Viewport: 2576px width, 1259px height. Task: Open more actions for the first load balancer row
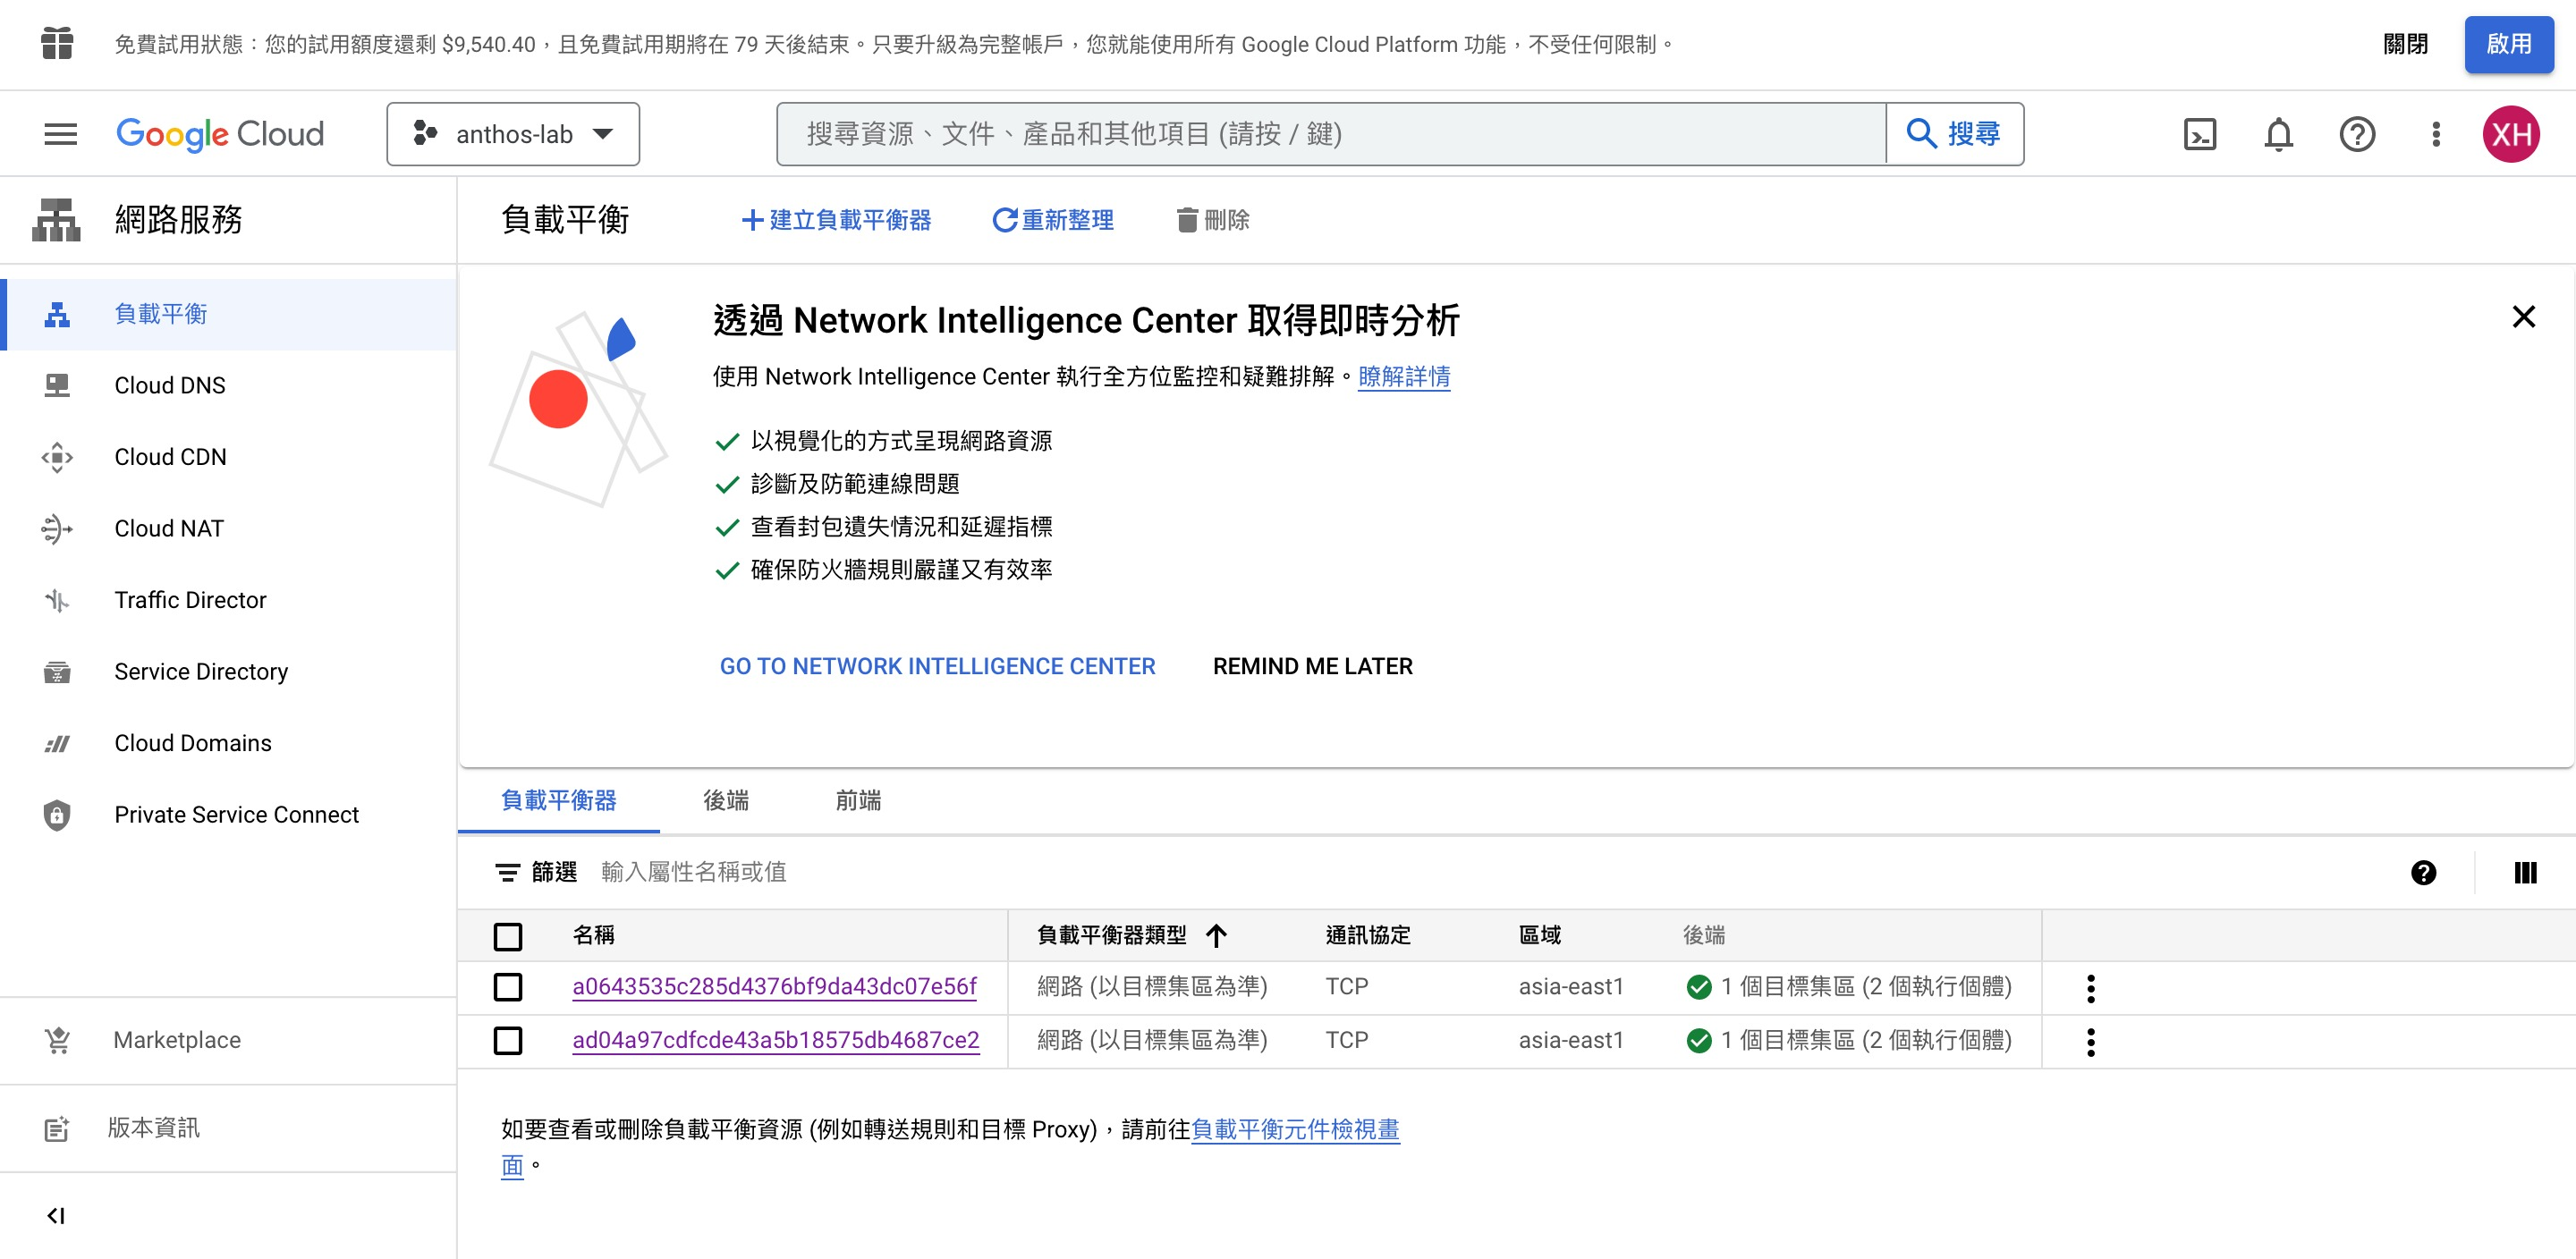click(x=2090, y=988)
